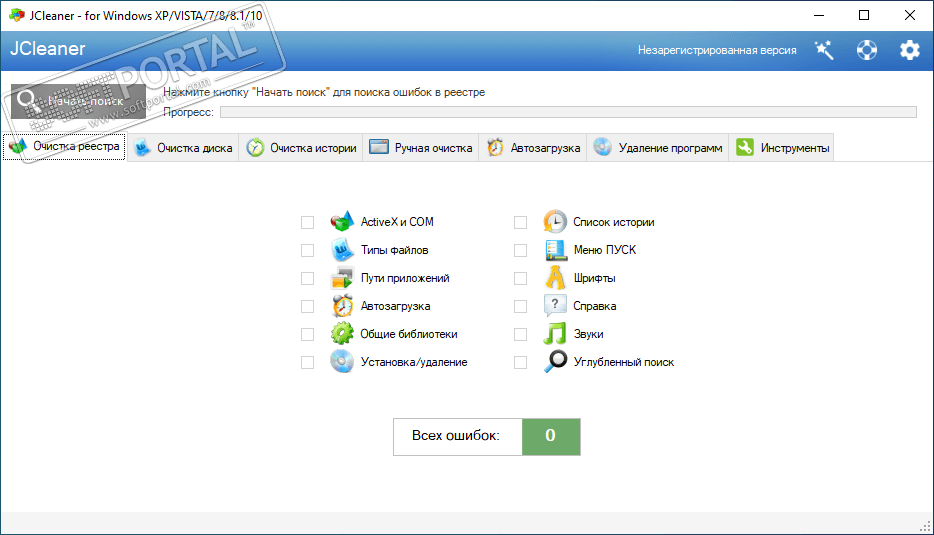The width and height of the screenshot is (934, 535).
Task: Open the lifebuoy help icon
Action: [x=867, y=50]
